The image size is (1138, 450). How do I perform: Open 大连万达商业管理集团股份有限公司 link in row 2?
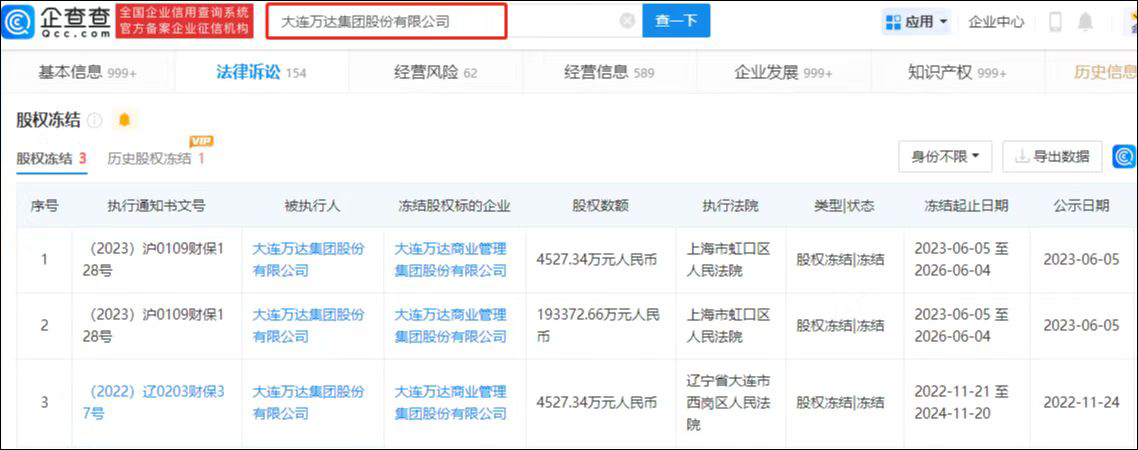pos(450,325)
